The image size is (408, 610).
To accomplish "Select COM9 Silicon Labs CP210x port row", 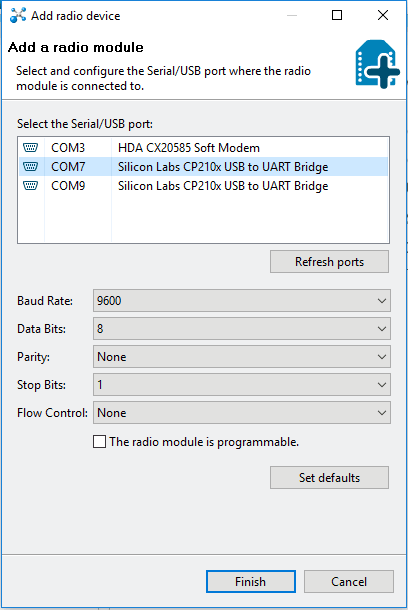I will (x=203, y=186).
